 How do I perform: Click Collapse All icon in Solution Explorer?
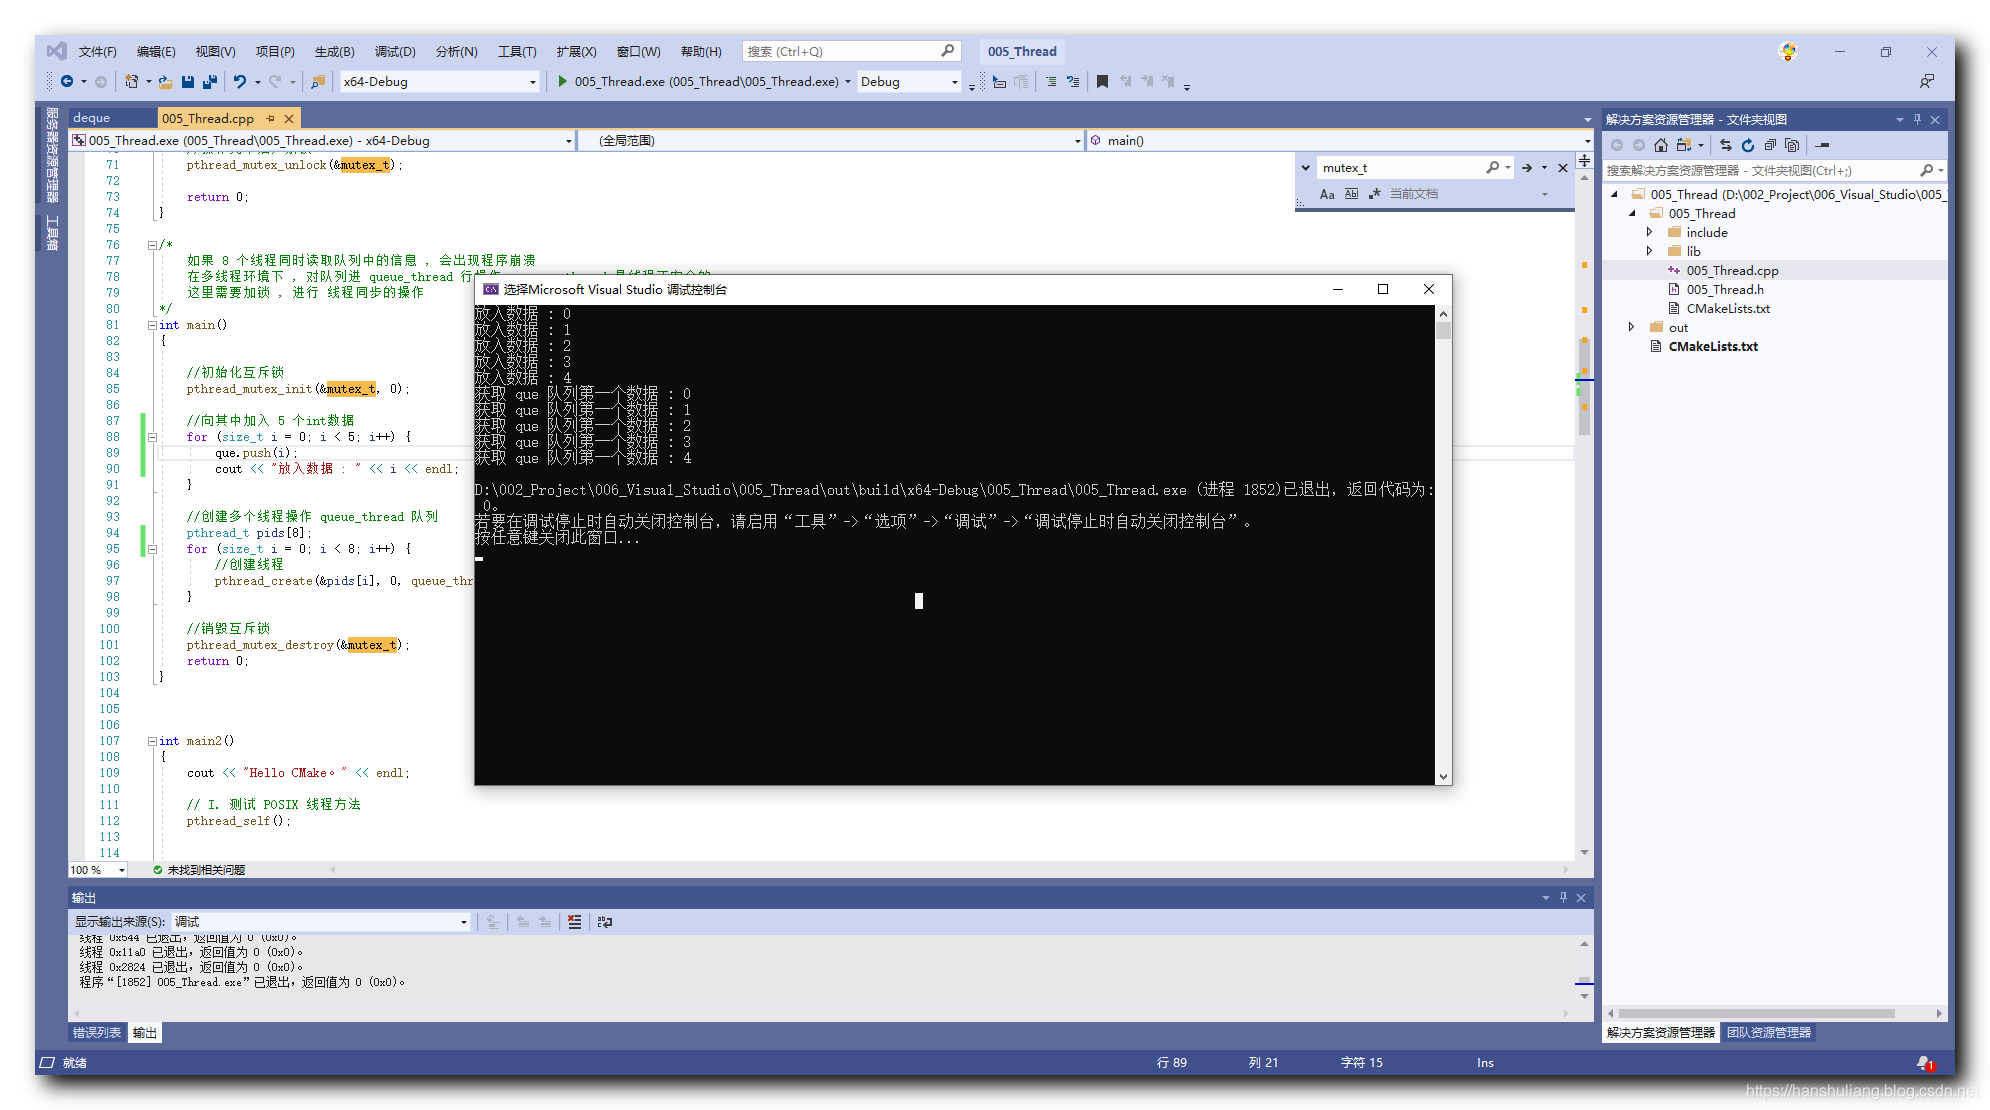click(1770, 145)
